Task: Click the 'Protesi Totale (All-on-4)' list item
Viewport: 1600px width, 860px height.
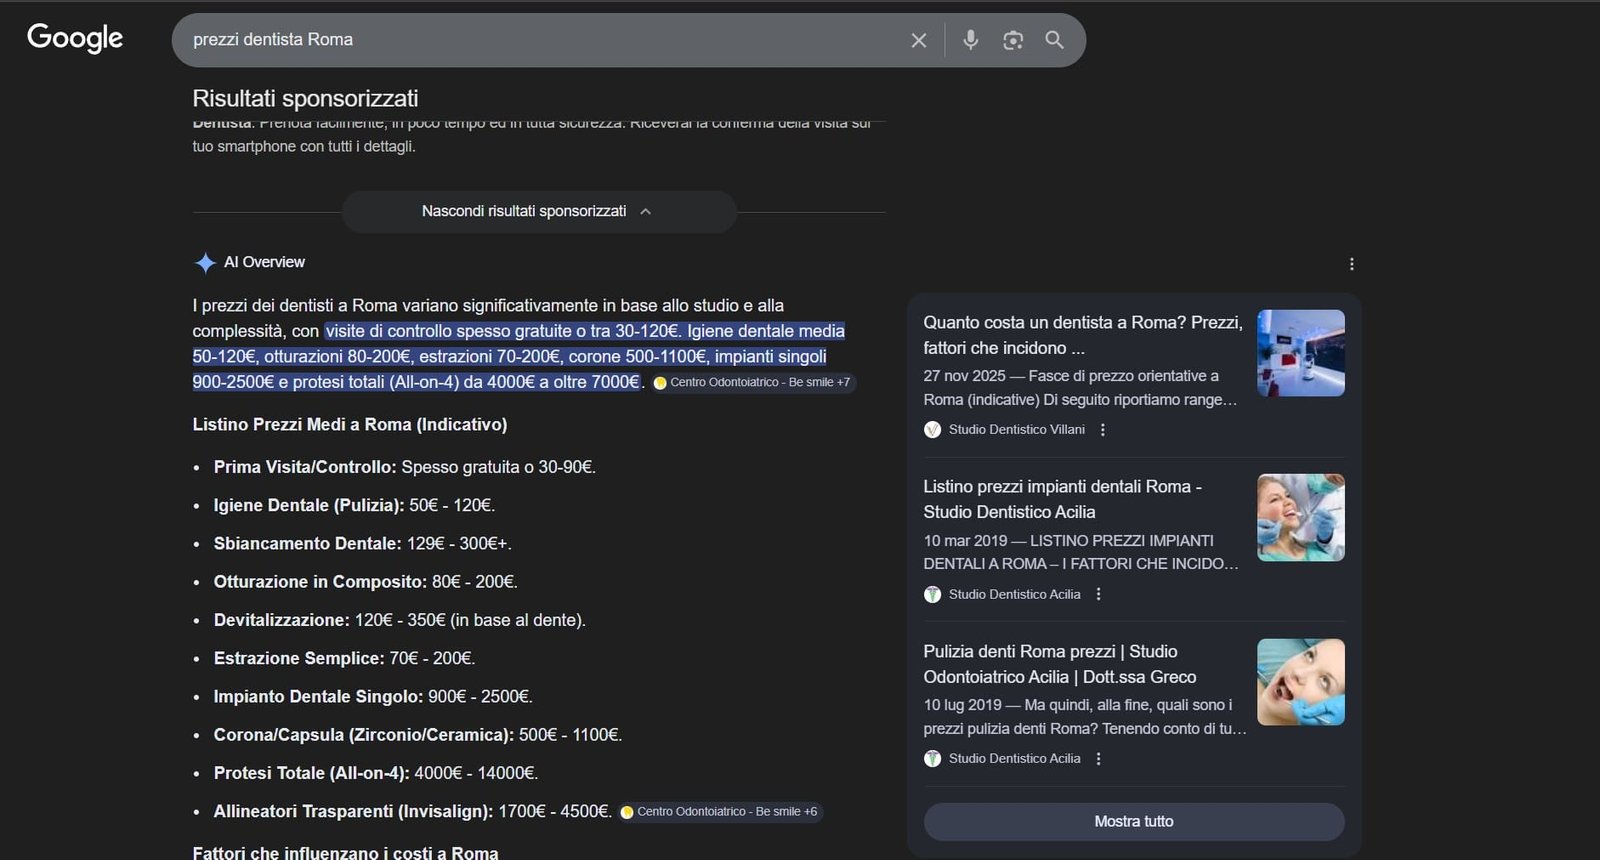Action: click(x=375, y=773)
